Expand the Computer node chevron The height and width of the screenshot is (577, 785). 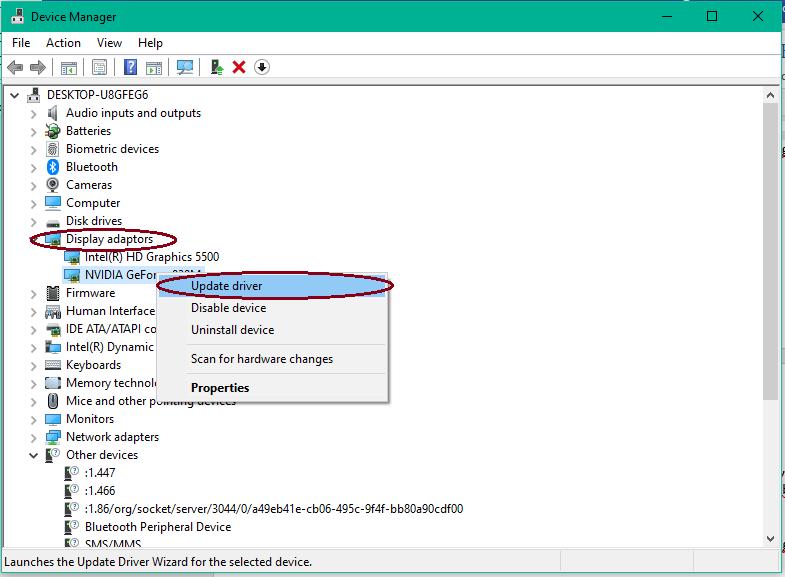(x=33, y=204)
